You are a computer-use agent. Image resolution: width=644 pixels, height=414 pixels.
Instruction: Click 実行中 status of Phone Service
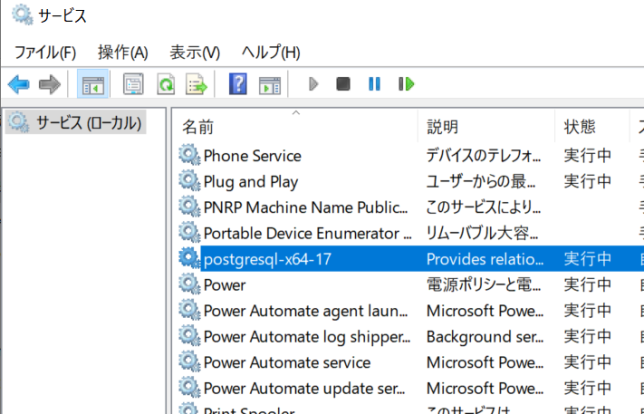tap(588, 156)
